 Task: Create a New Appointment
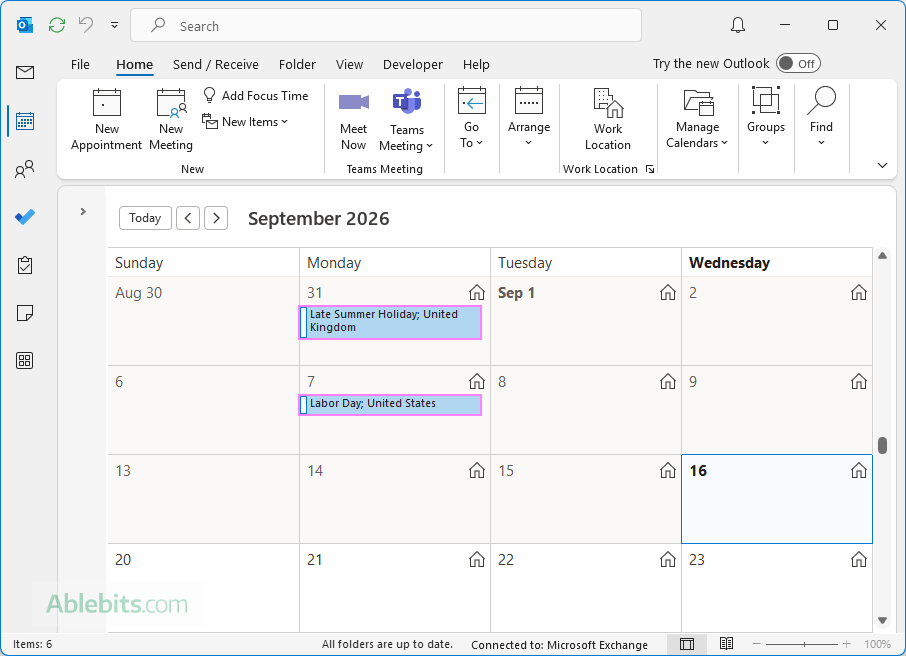pos(106,120)
